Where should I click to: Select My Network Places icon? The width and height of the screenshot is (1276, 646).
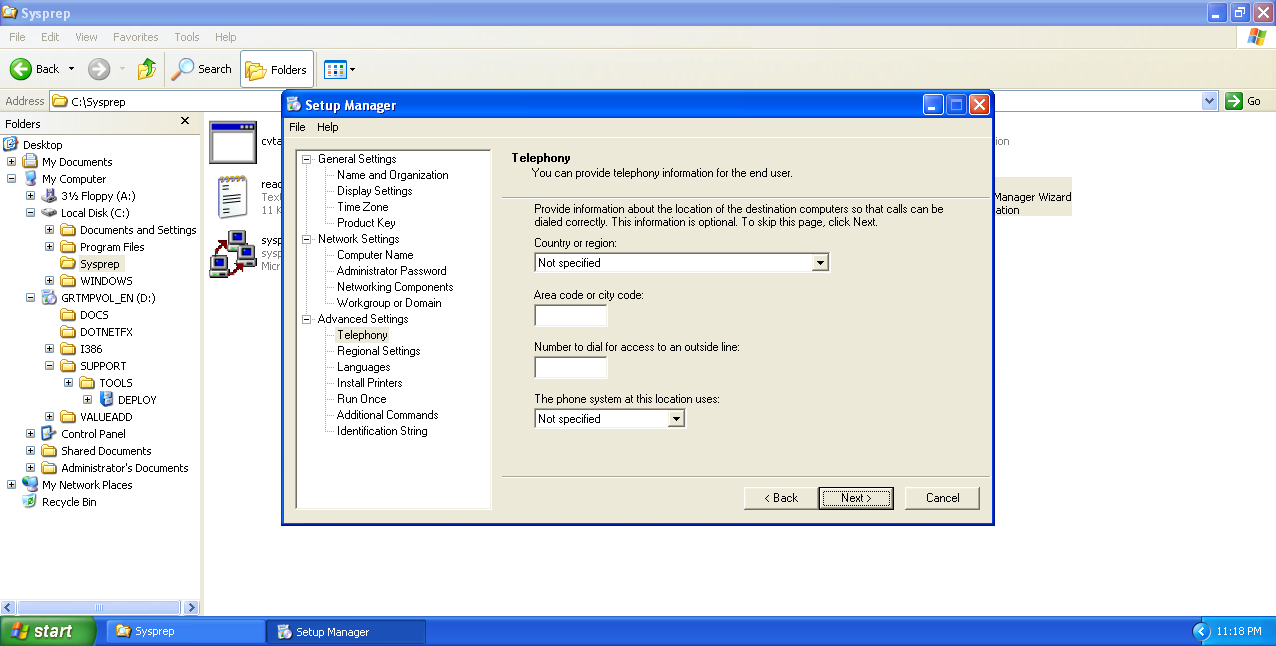click(31, 485)
